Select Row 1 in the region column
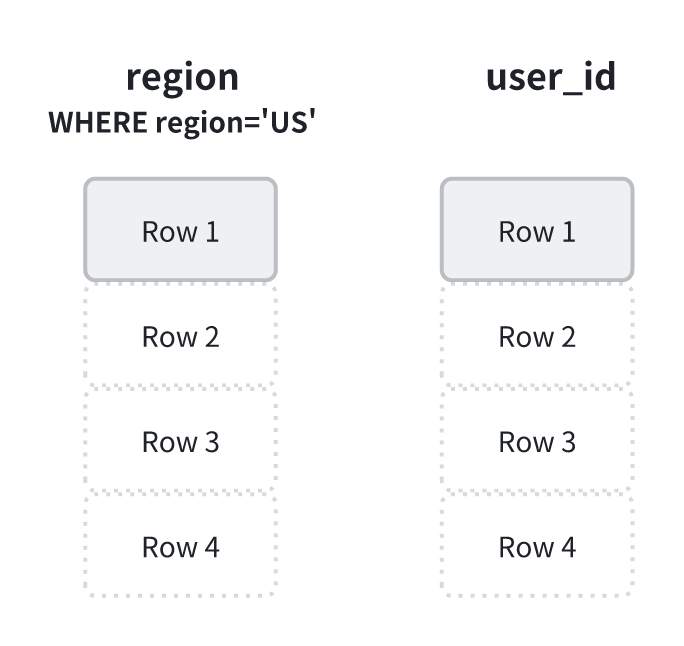The height and width of the screenshot is (646, 684). [x=180, y=231]
